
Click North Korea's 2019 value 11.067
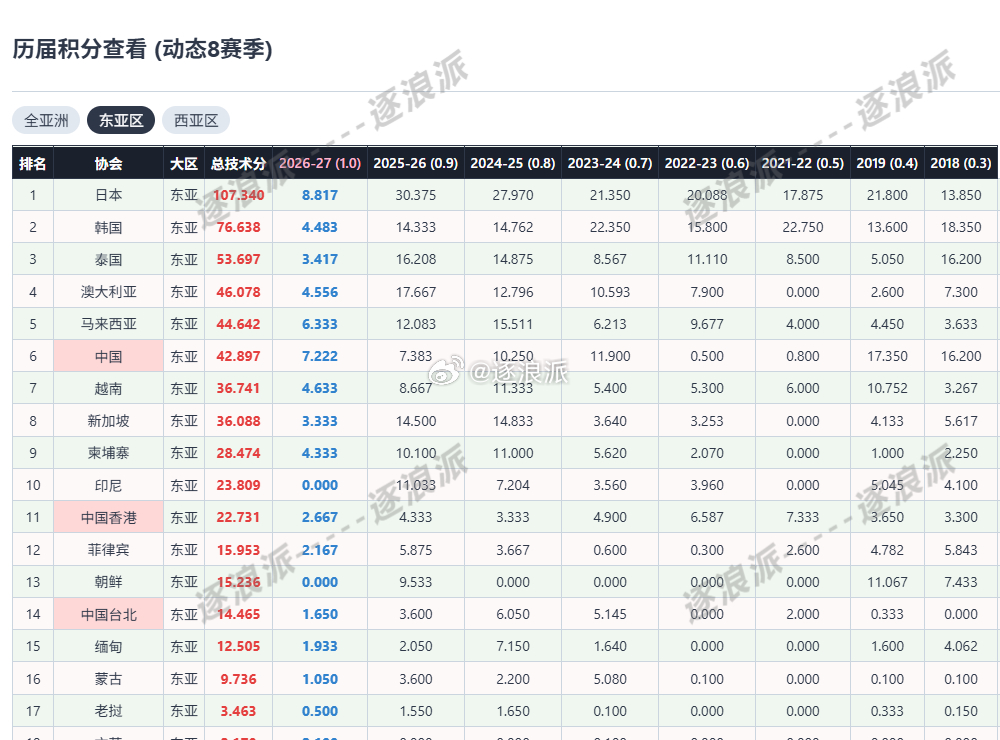coord(887,582)
